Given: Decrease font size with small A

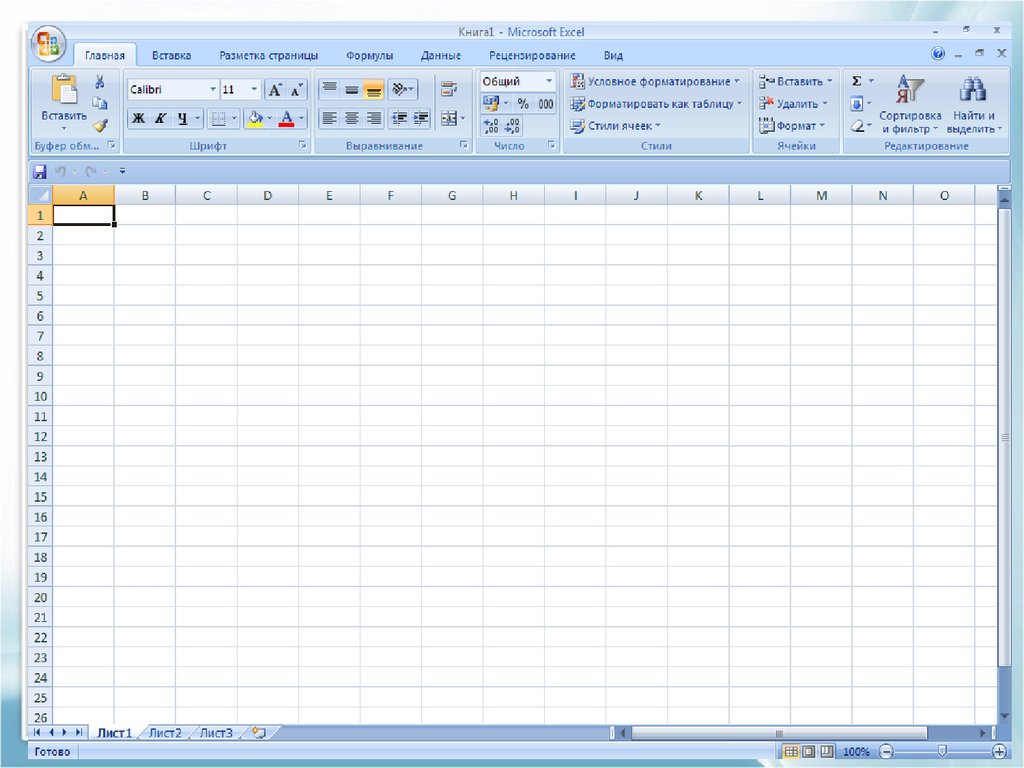Looking at the screenshot, I should tap(296, 90).
